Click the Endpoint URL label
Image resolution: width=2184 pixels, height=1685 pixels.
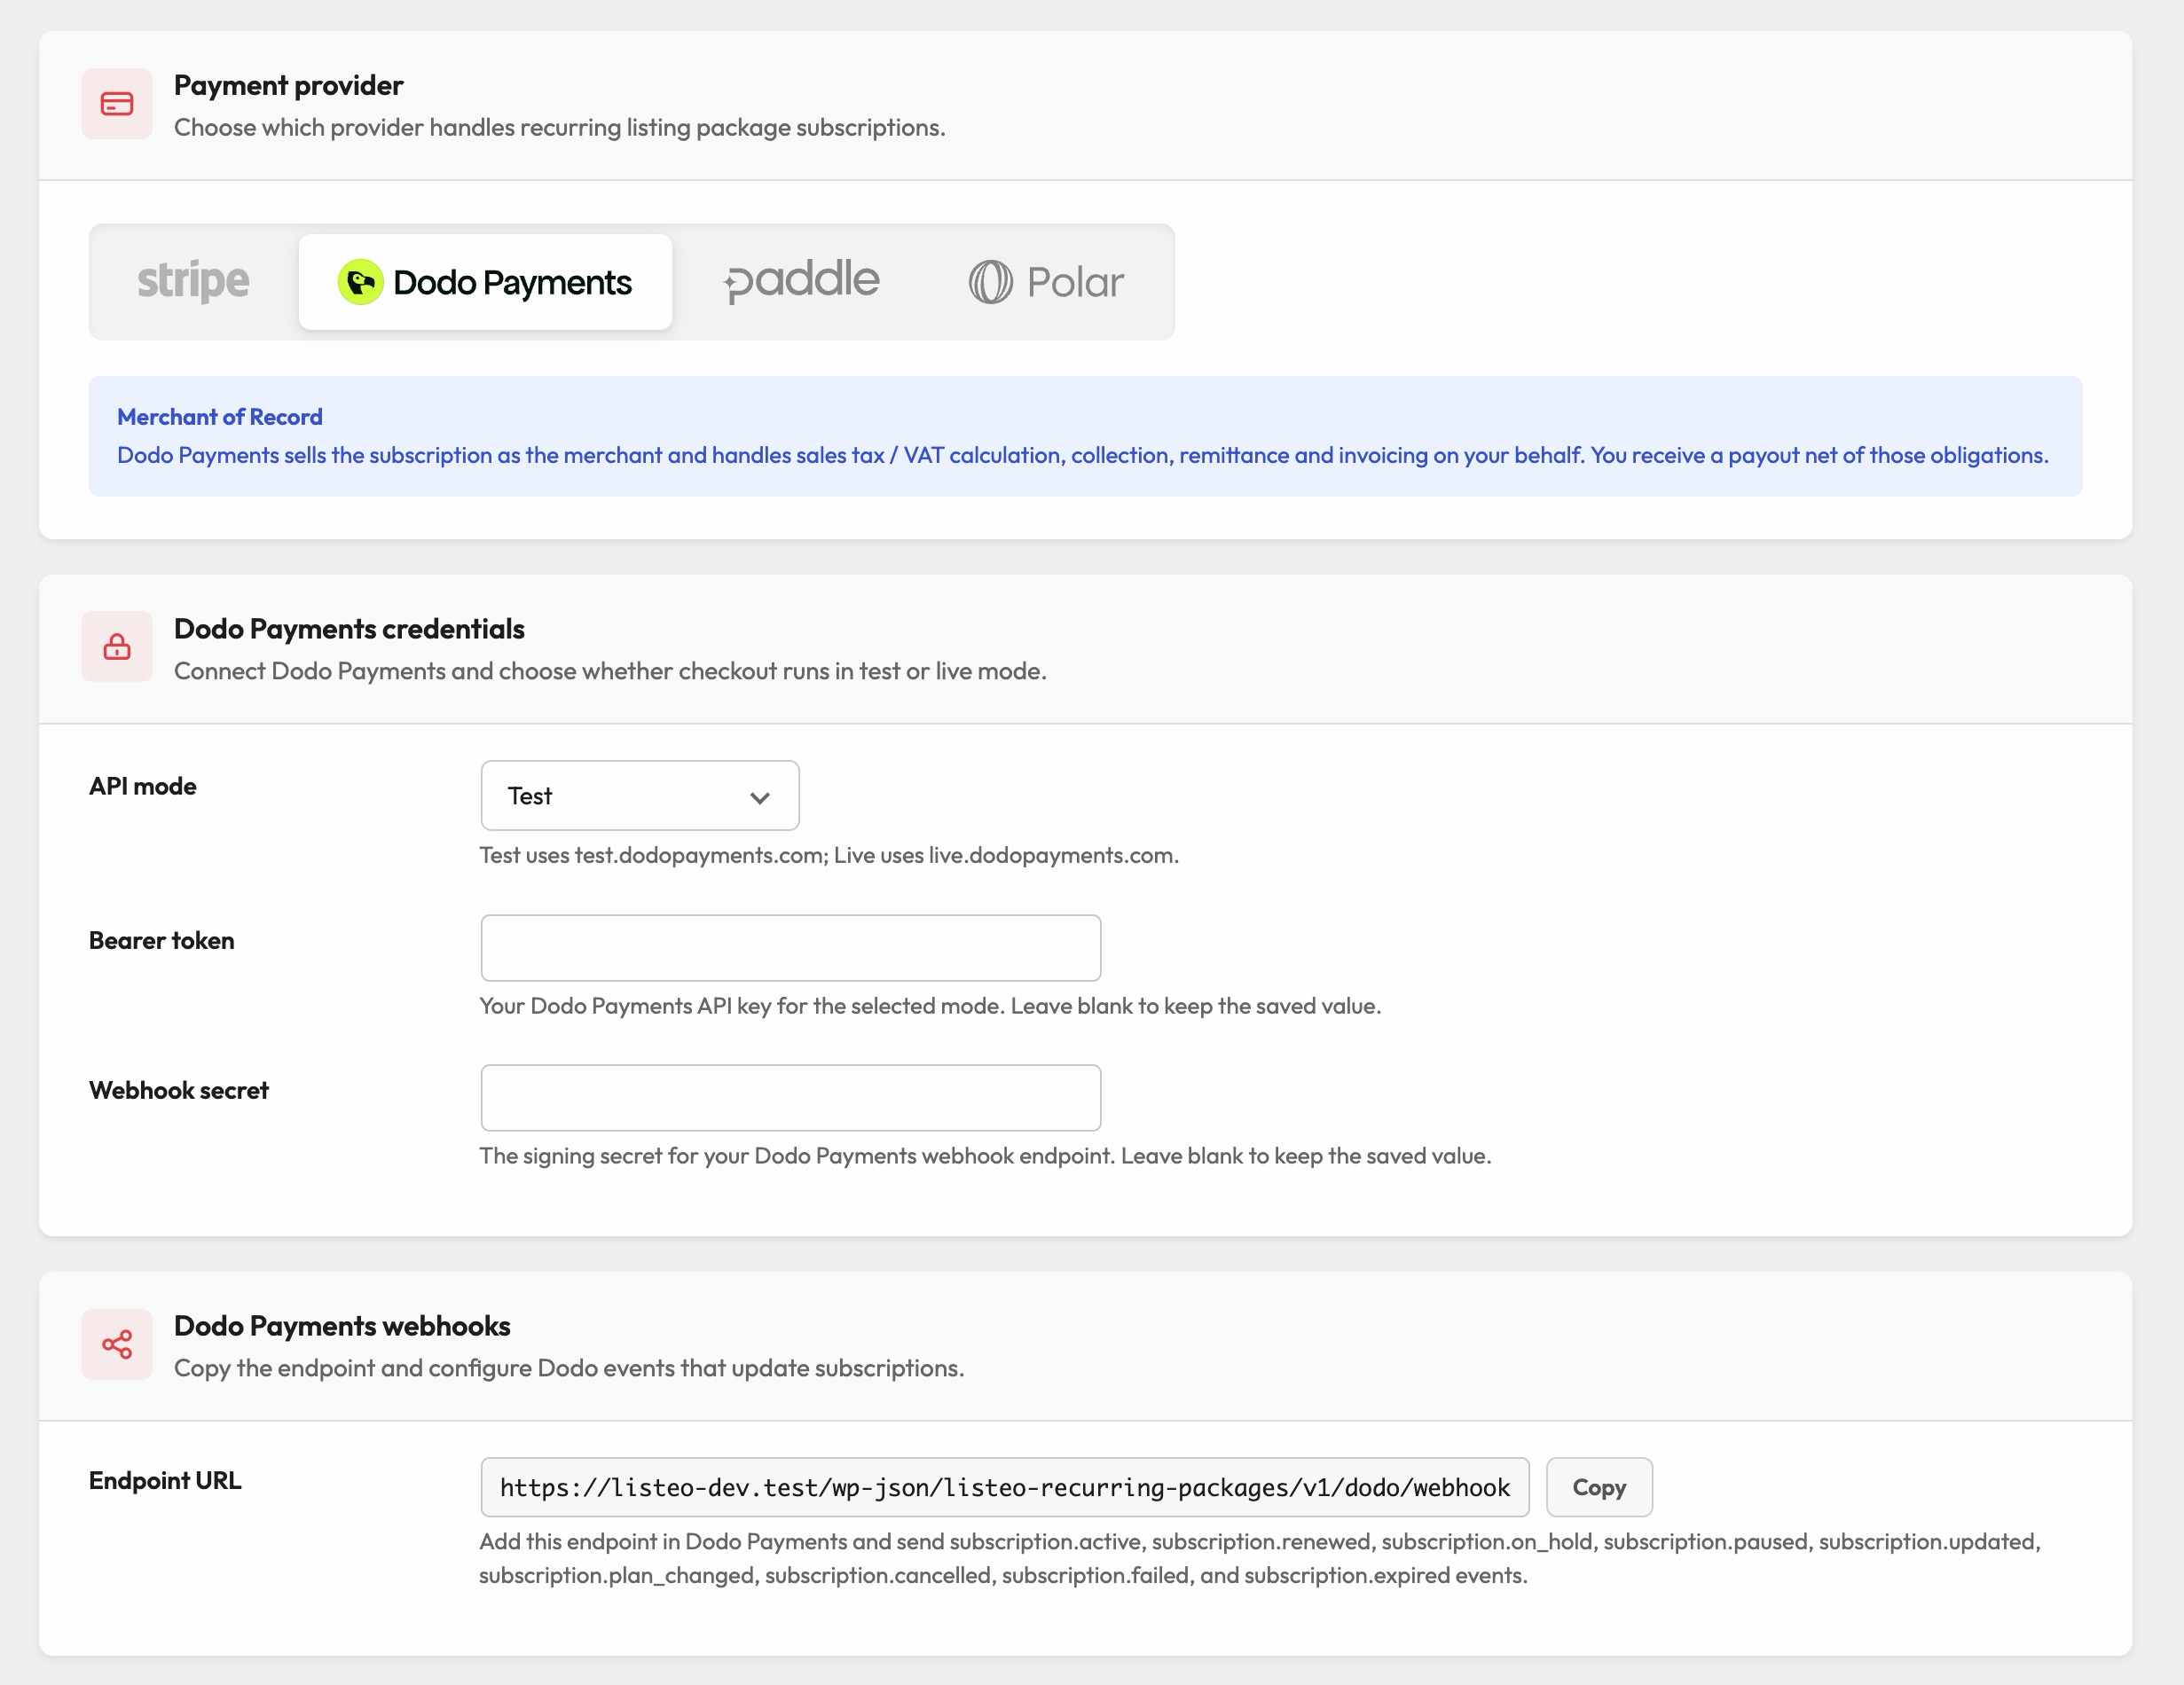[165, 1480]
